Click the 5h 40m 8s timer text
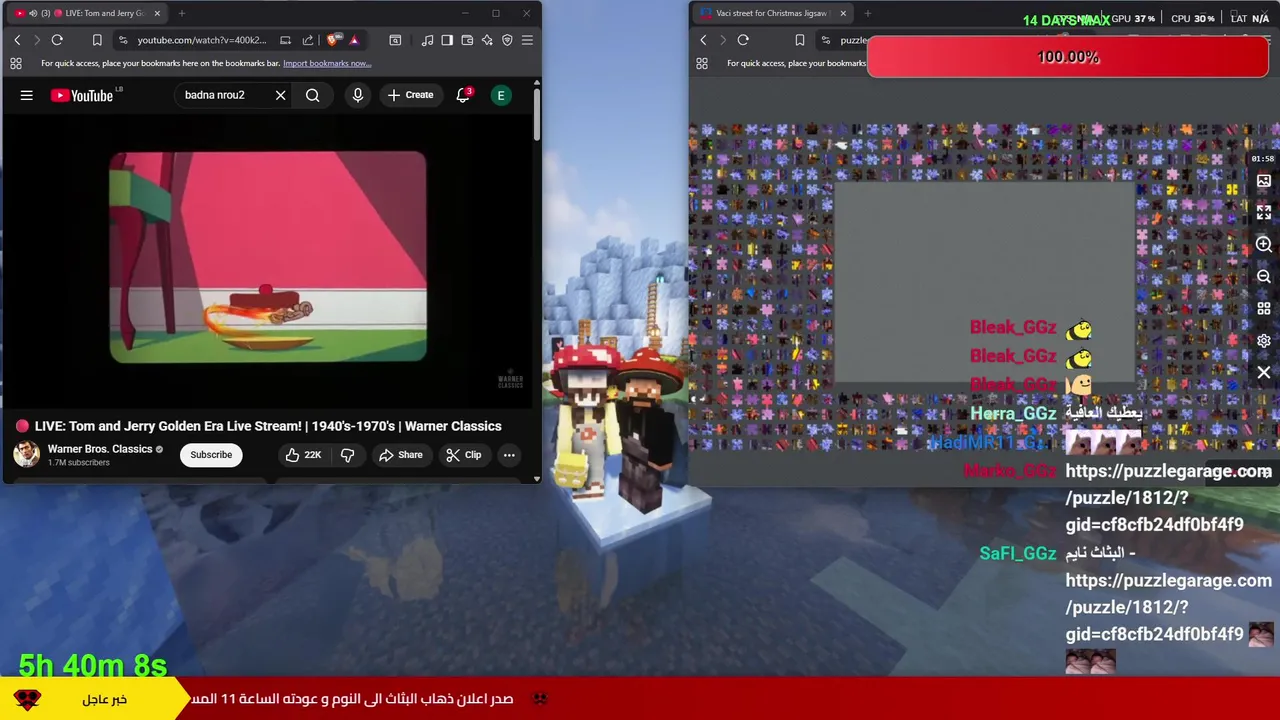 click(93, 665)
